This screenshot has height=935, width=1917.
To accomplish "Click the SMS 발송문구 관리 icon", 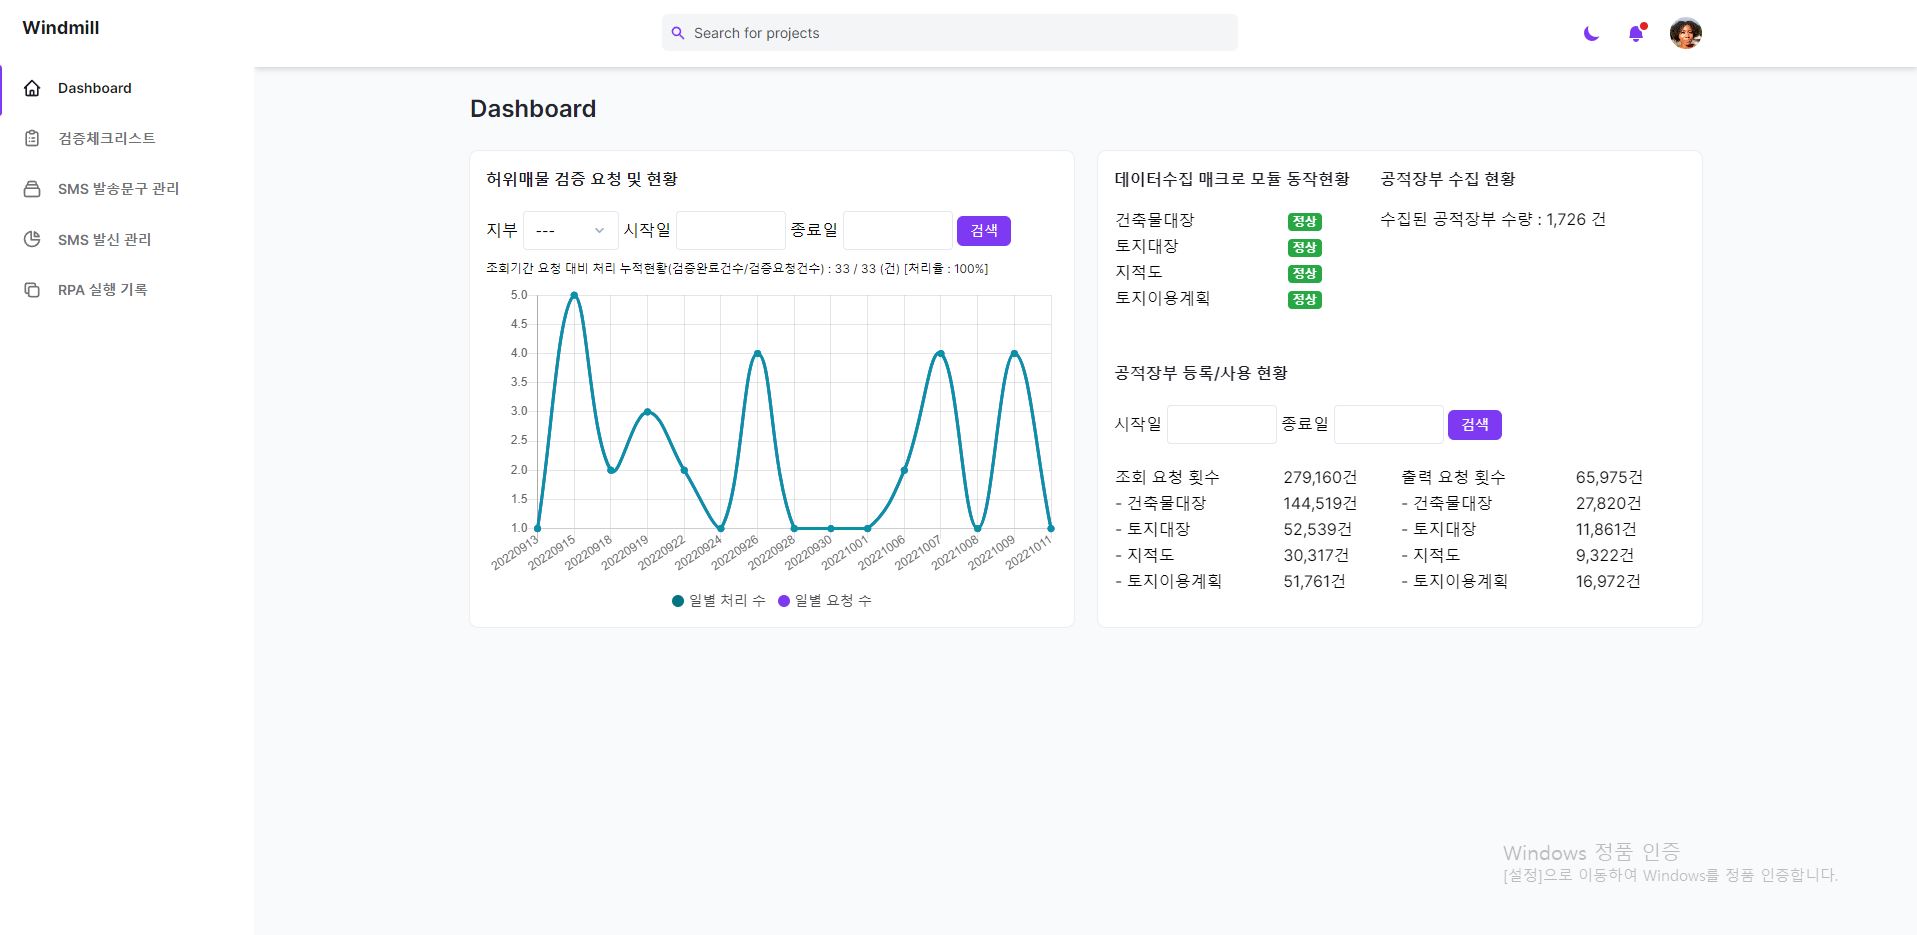I will pos(32,189).
